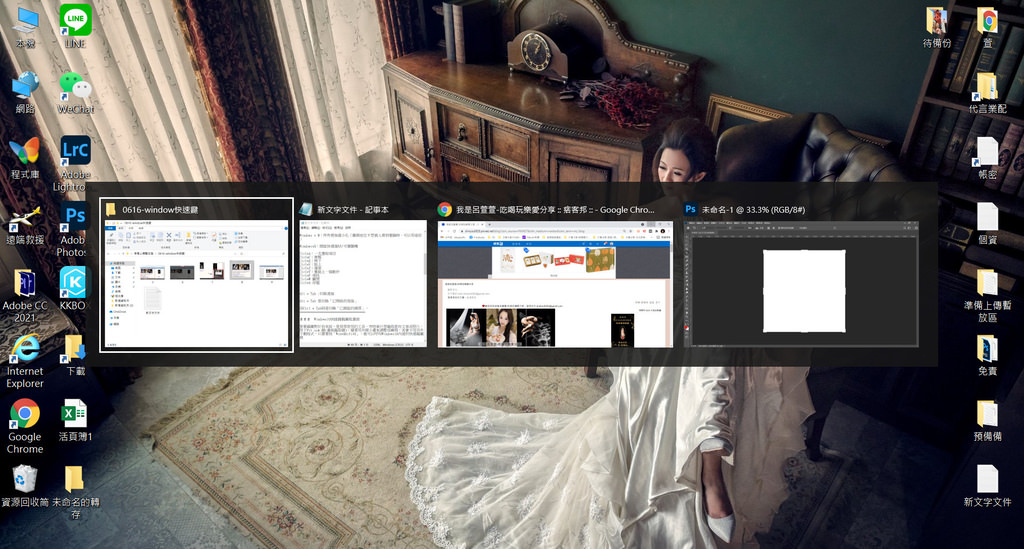
Task: Open the 個資 document icon
Action: tap(987, 223)
